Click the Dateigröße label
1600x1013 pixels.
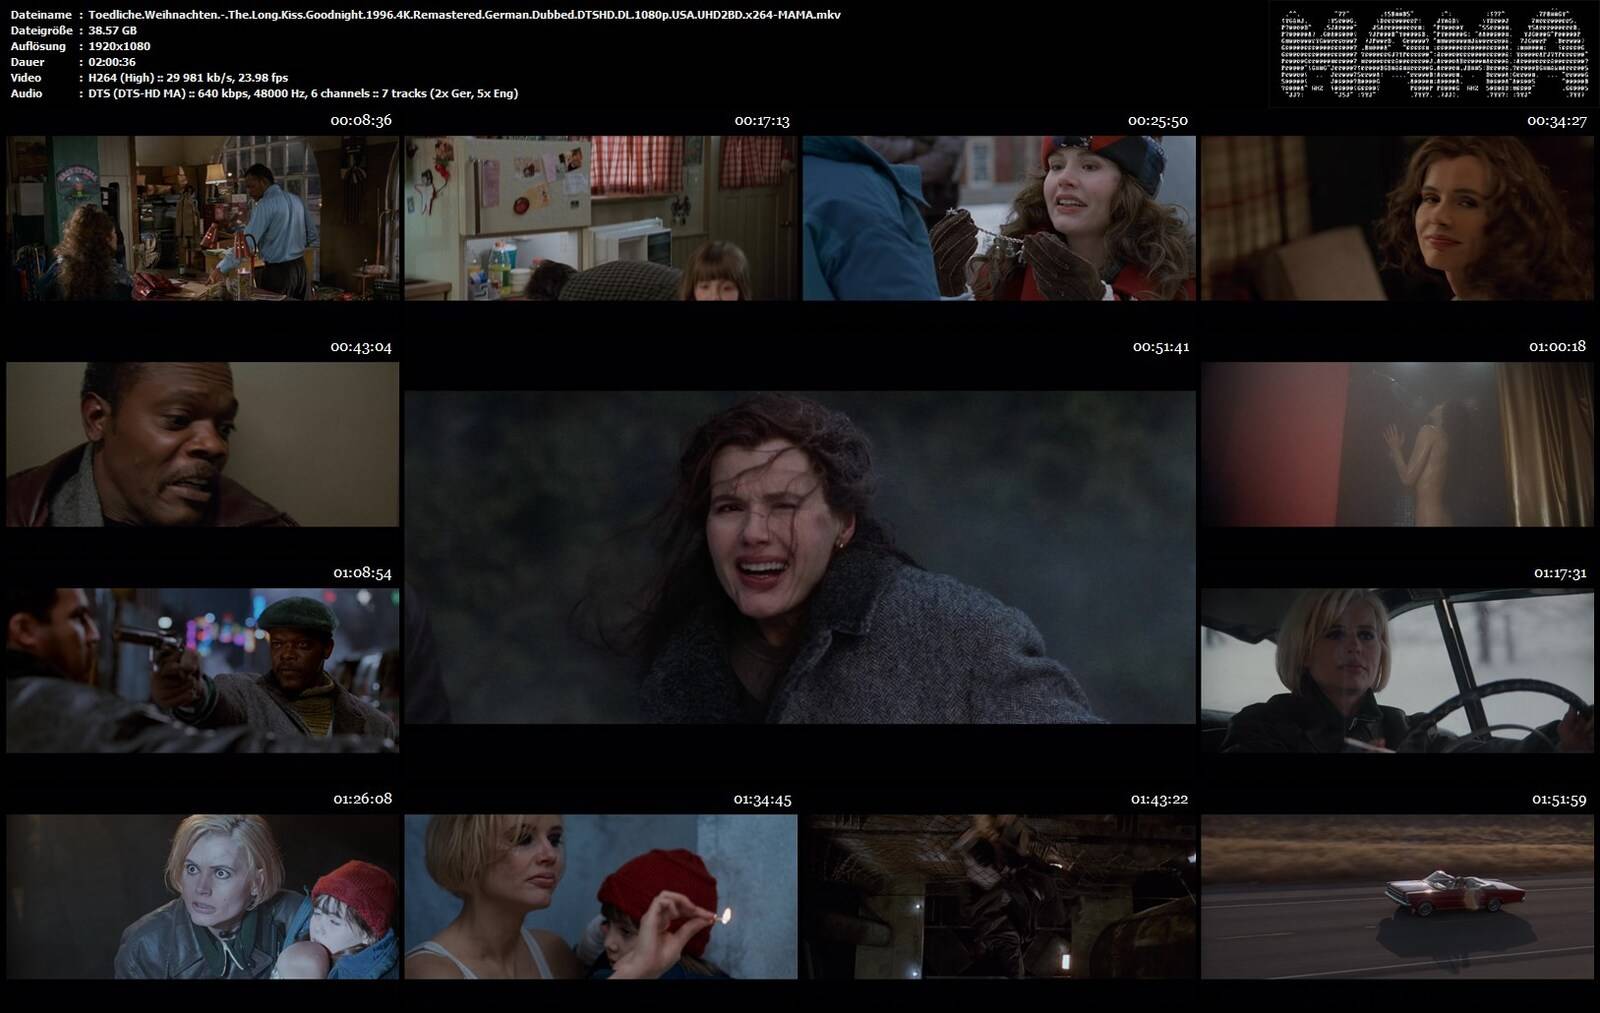pos(41,30)
